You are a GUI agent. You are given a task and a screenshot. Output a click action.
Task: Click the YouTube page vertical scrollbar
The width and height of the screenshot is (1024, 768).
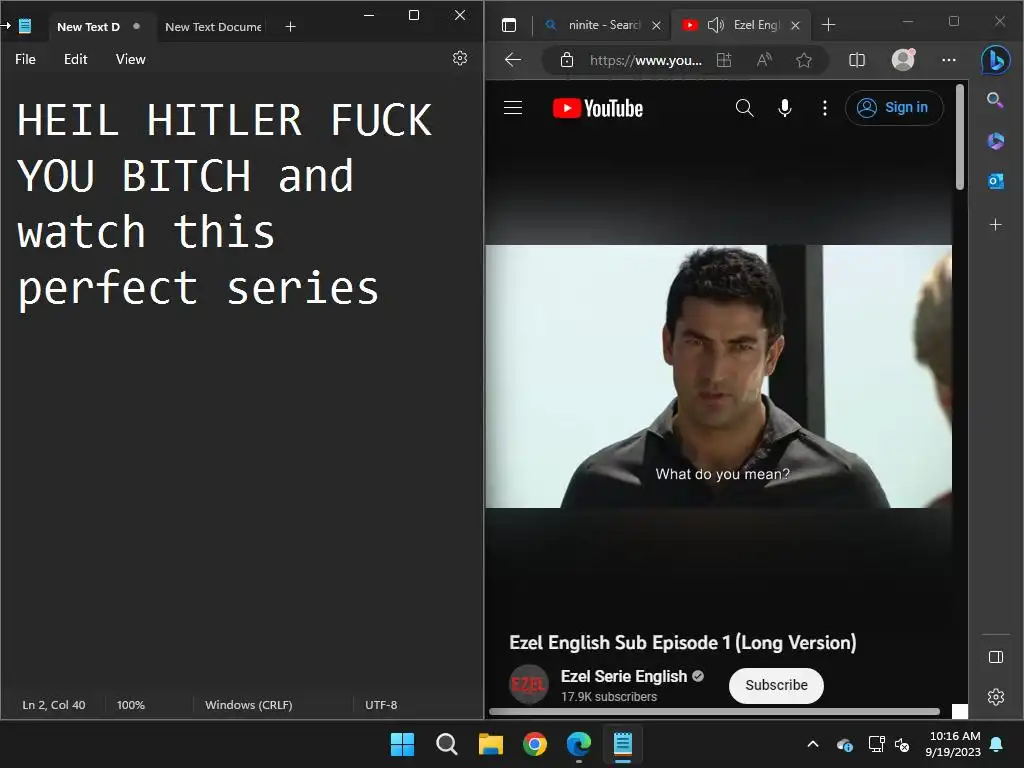[x=959, y=137]
